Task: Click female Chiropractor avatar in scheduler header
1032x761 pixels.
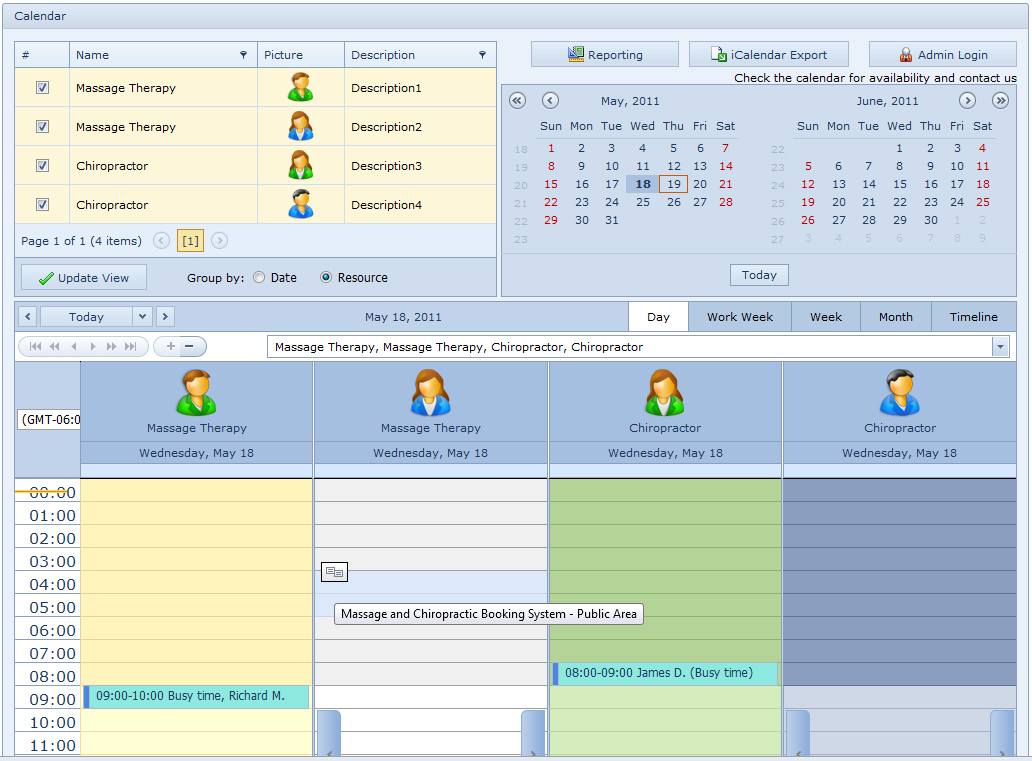Action: click(x=665, y=392)
